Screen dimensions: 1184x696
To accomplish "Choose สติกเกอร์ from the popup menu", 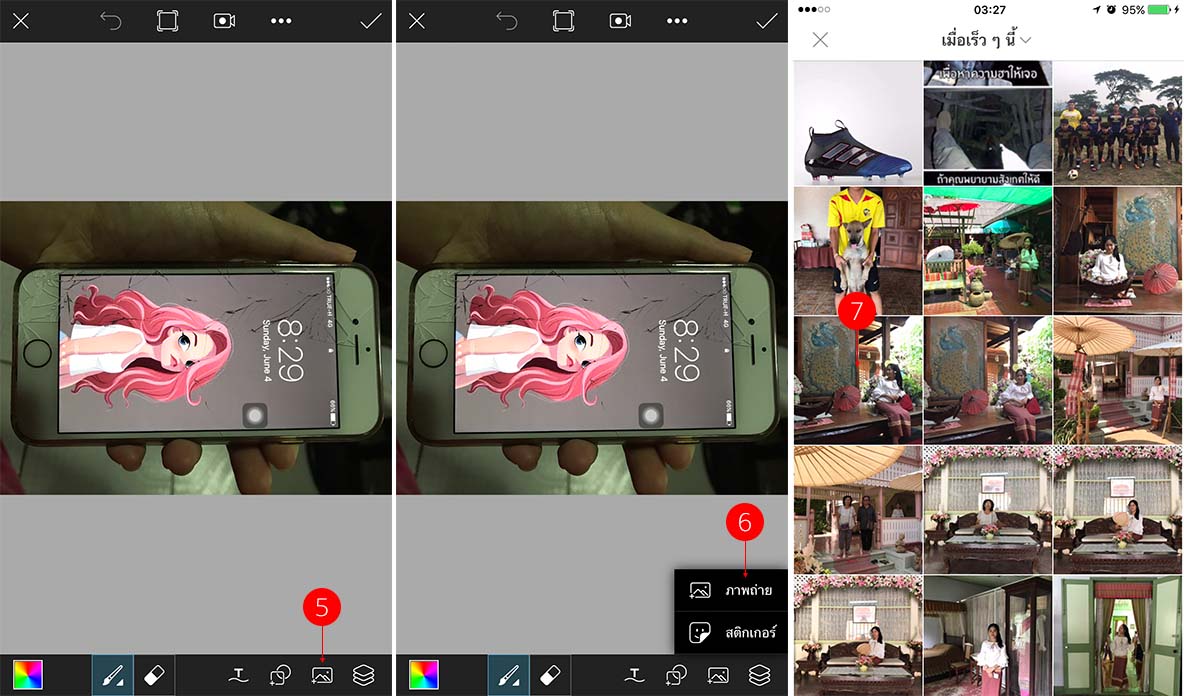I will [x=731, y=633].
